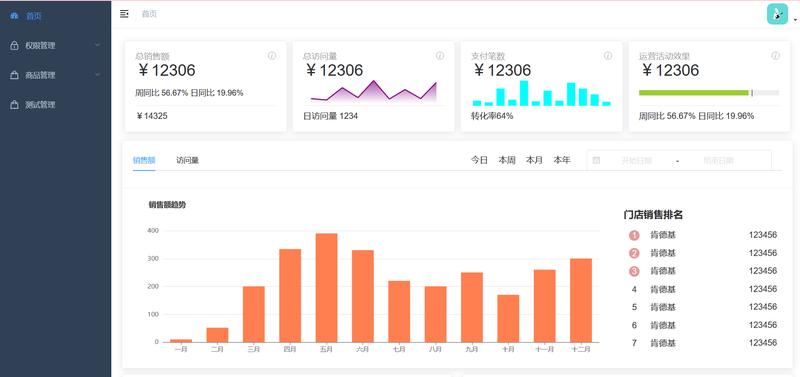Click the info icon on 支付笔数 card

click(x=608, y=56)
